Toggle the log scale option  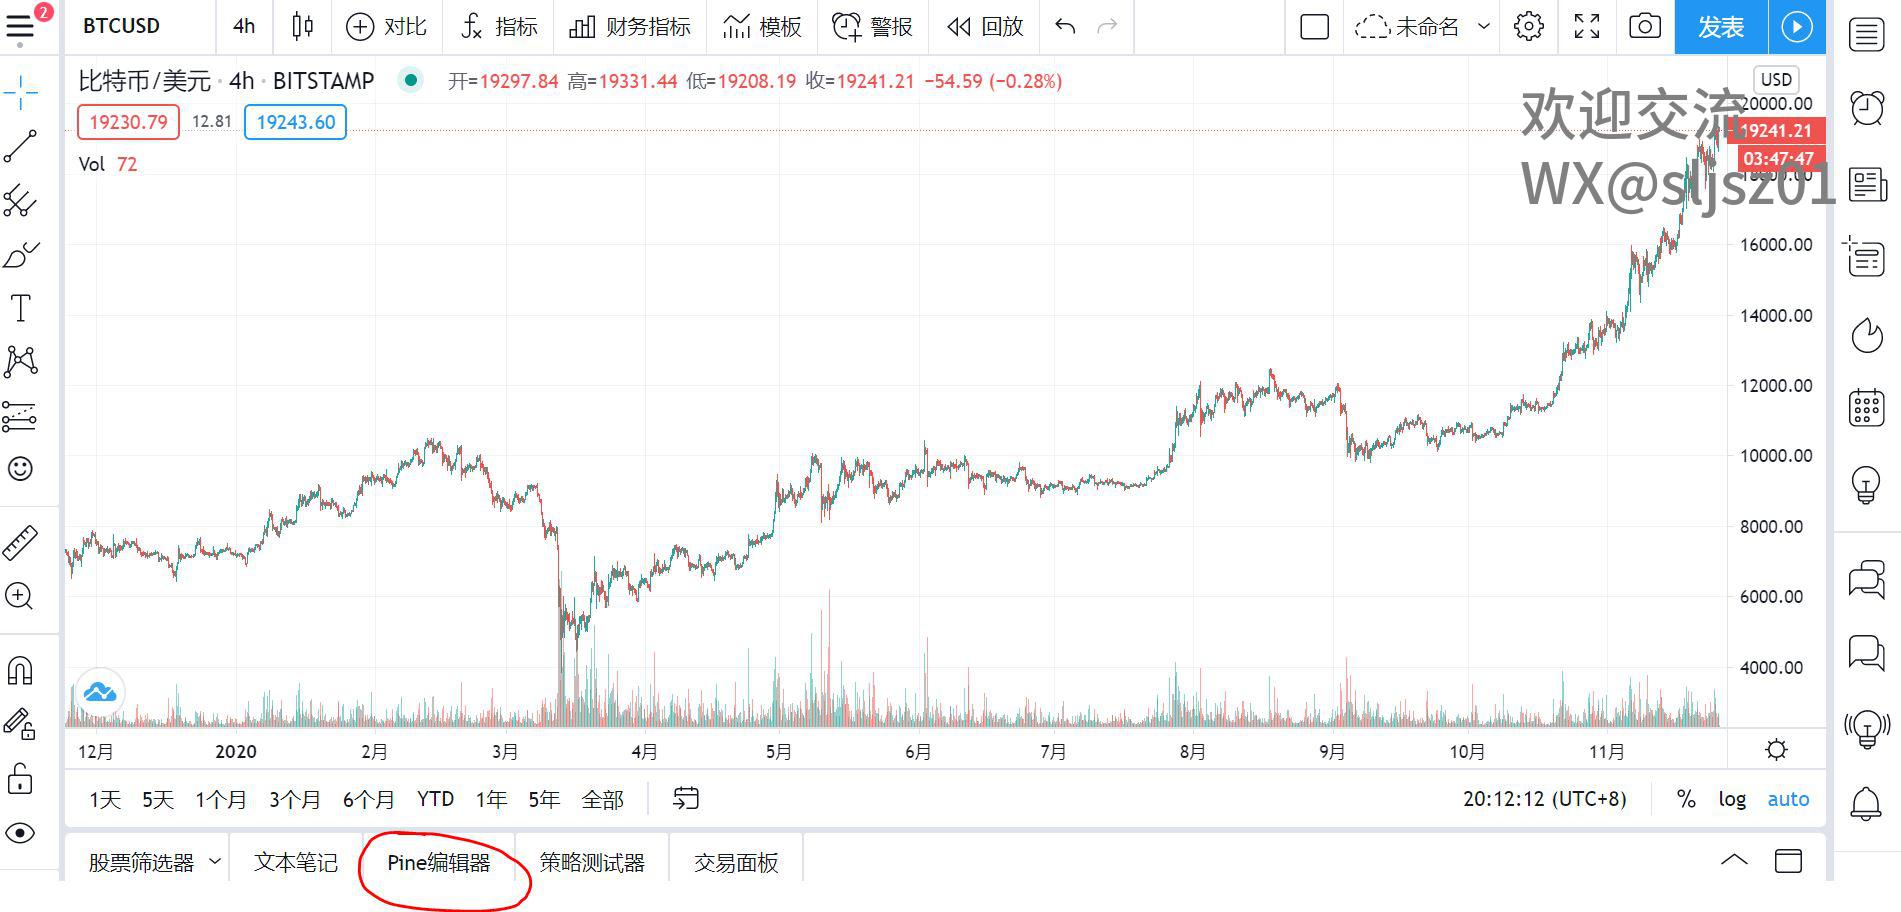click(x=1732, y=799)
